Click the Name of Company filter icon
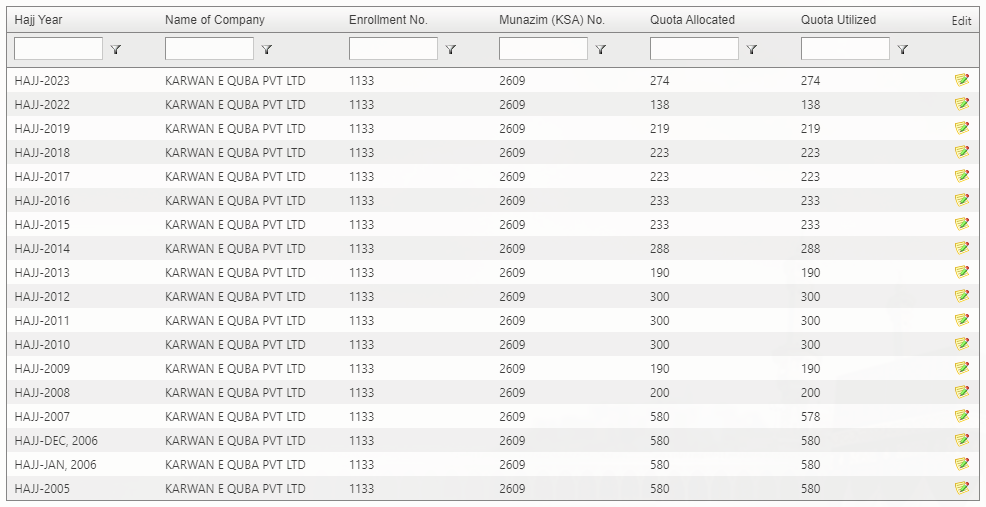The image size is (986, 507). pyautogui.click(x=267, y=49)
